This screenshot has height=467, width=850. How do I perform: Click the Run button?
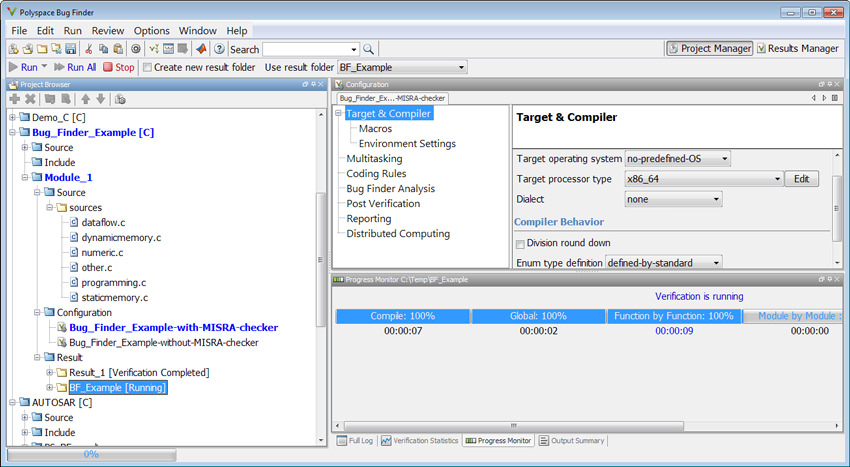tap(23, 67)
